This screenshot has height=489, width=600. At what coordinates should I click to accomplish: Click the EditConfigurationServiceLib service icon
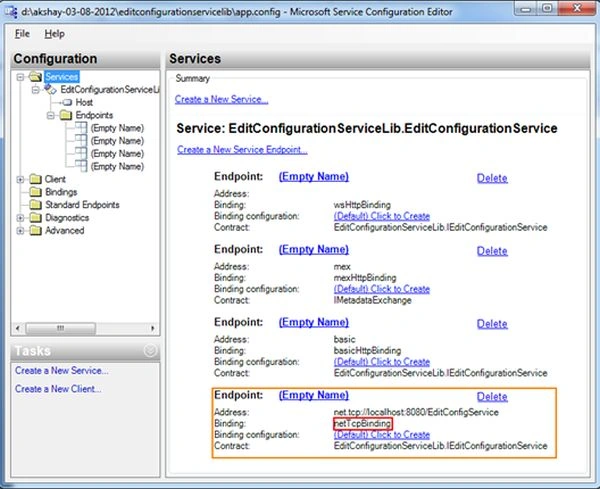coord(51,90)
